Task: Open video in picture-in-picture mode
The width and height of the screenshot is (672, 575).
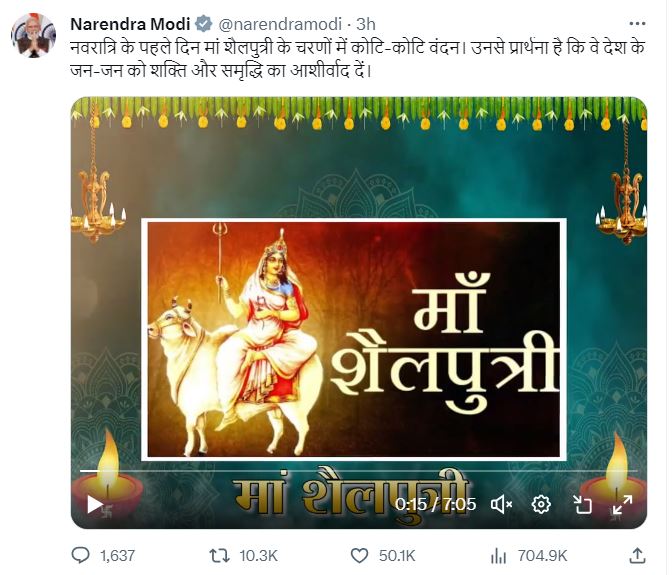Action: tap(585, 504)
